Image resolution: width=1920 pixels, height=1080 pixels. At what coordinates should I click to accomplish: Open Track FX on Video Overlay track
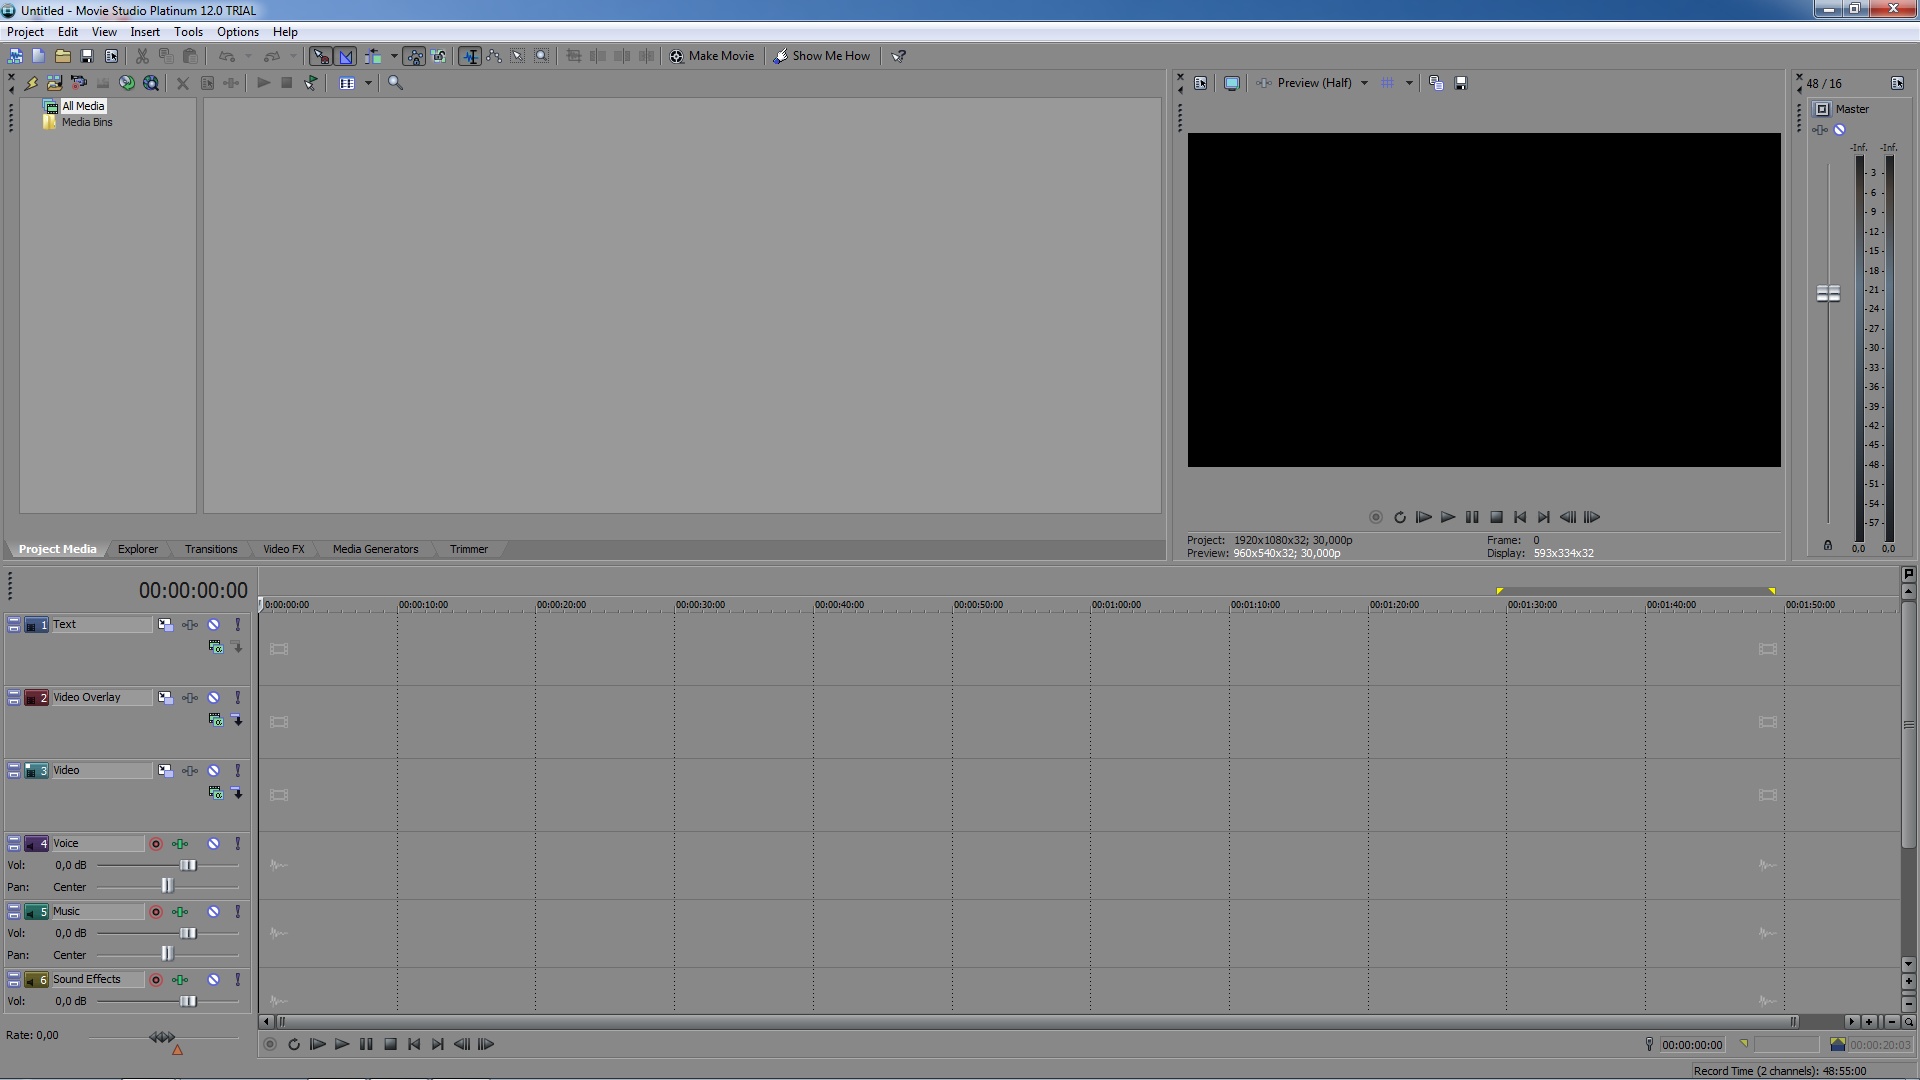[x=189, y=698]
